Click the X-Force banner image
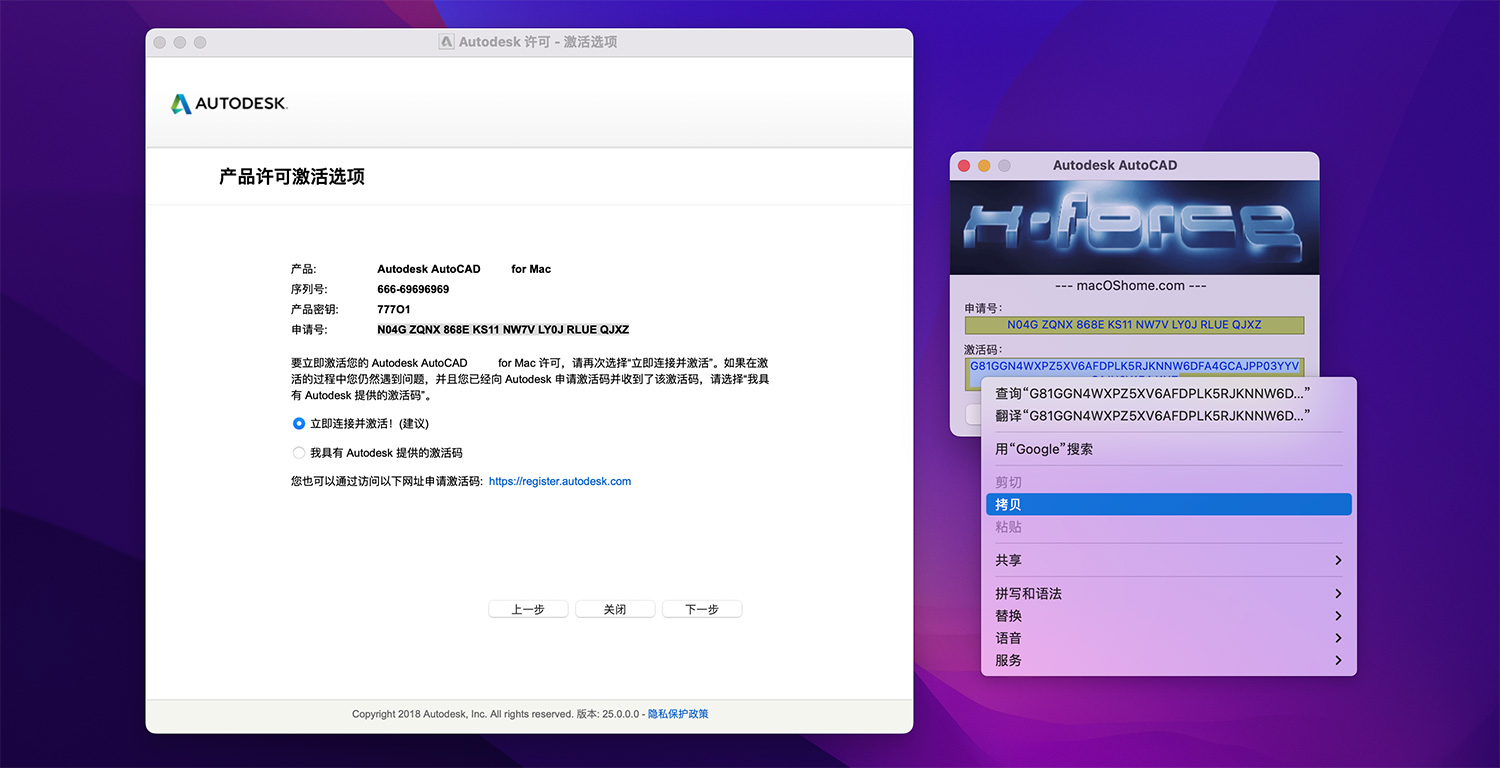This screenshot has width=1500, height=768. pyautogui.click(x=1134, y=227)
